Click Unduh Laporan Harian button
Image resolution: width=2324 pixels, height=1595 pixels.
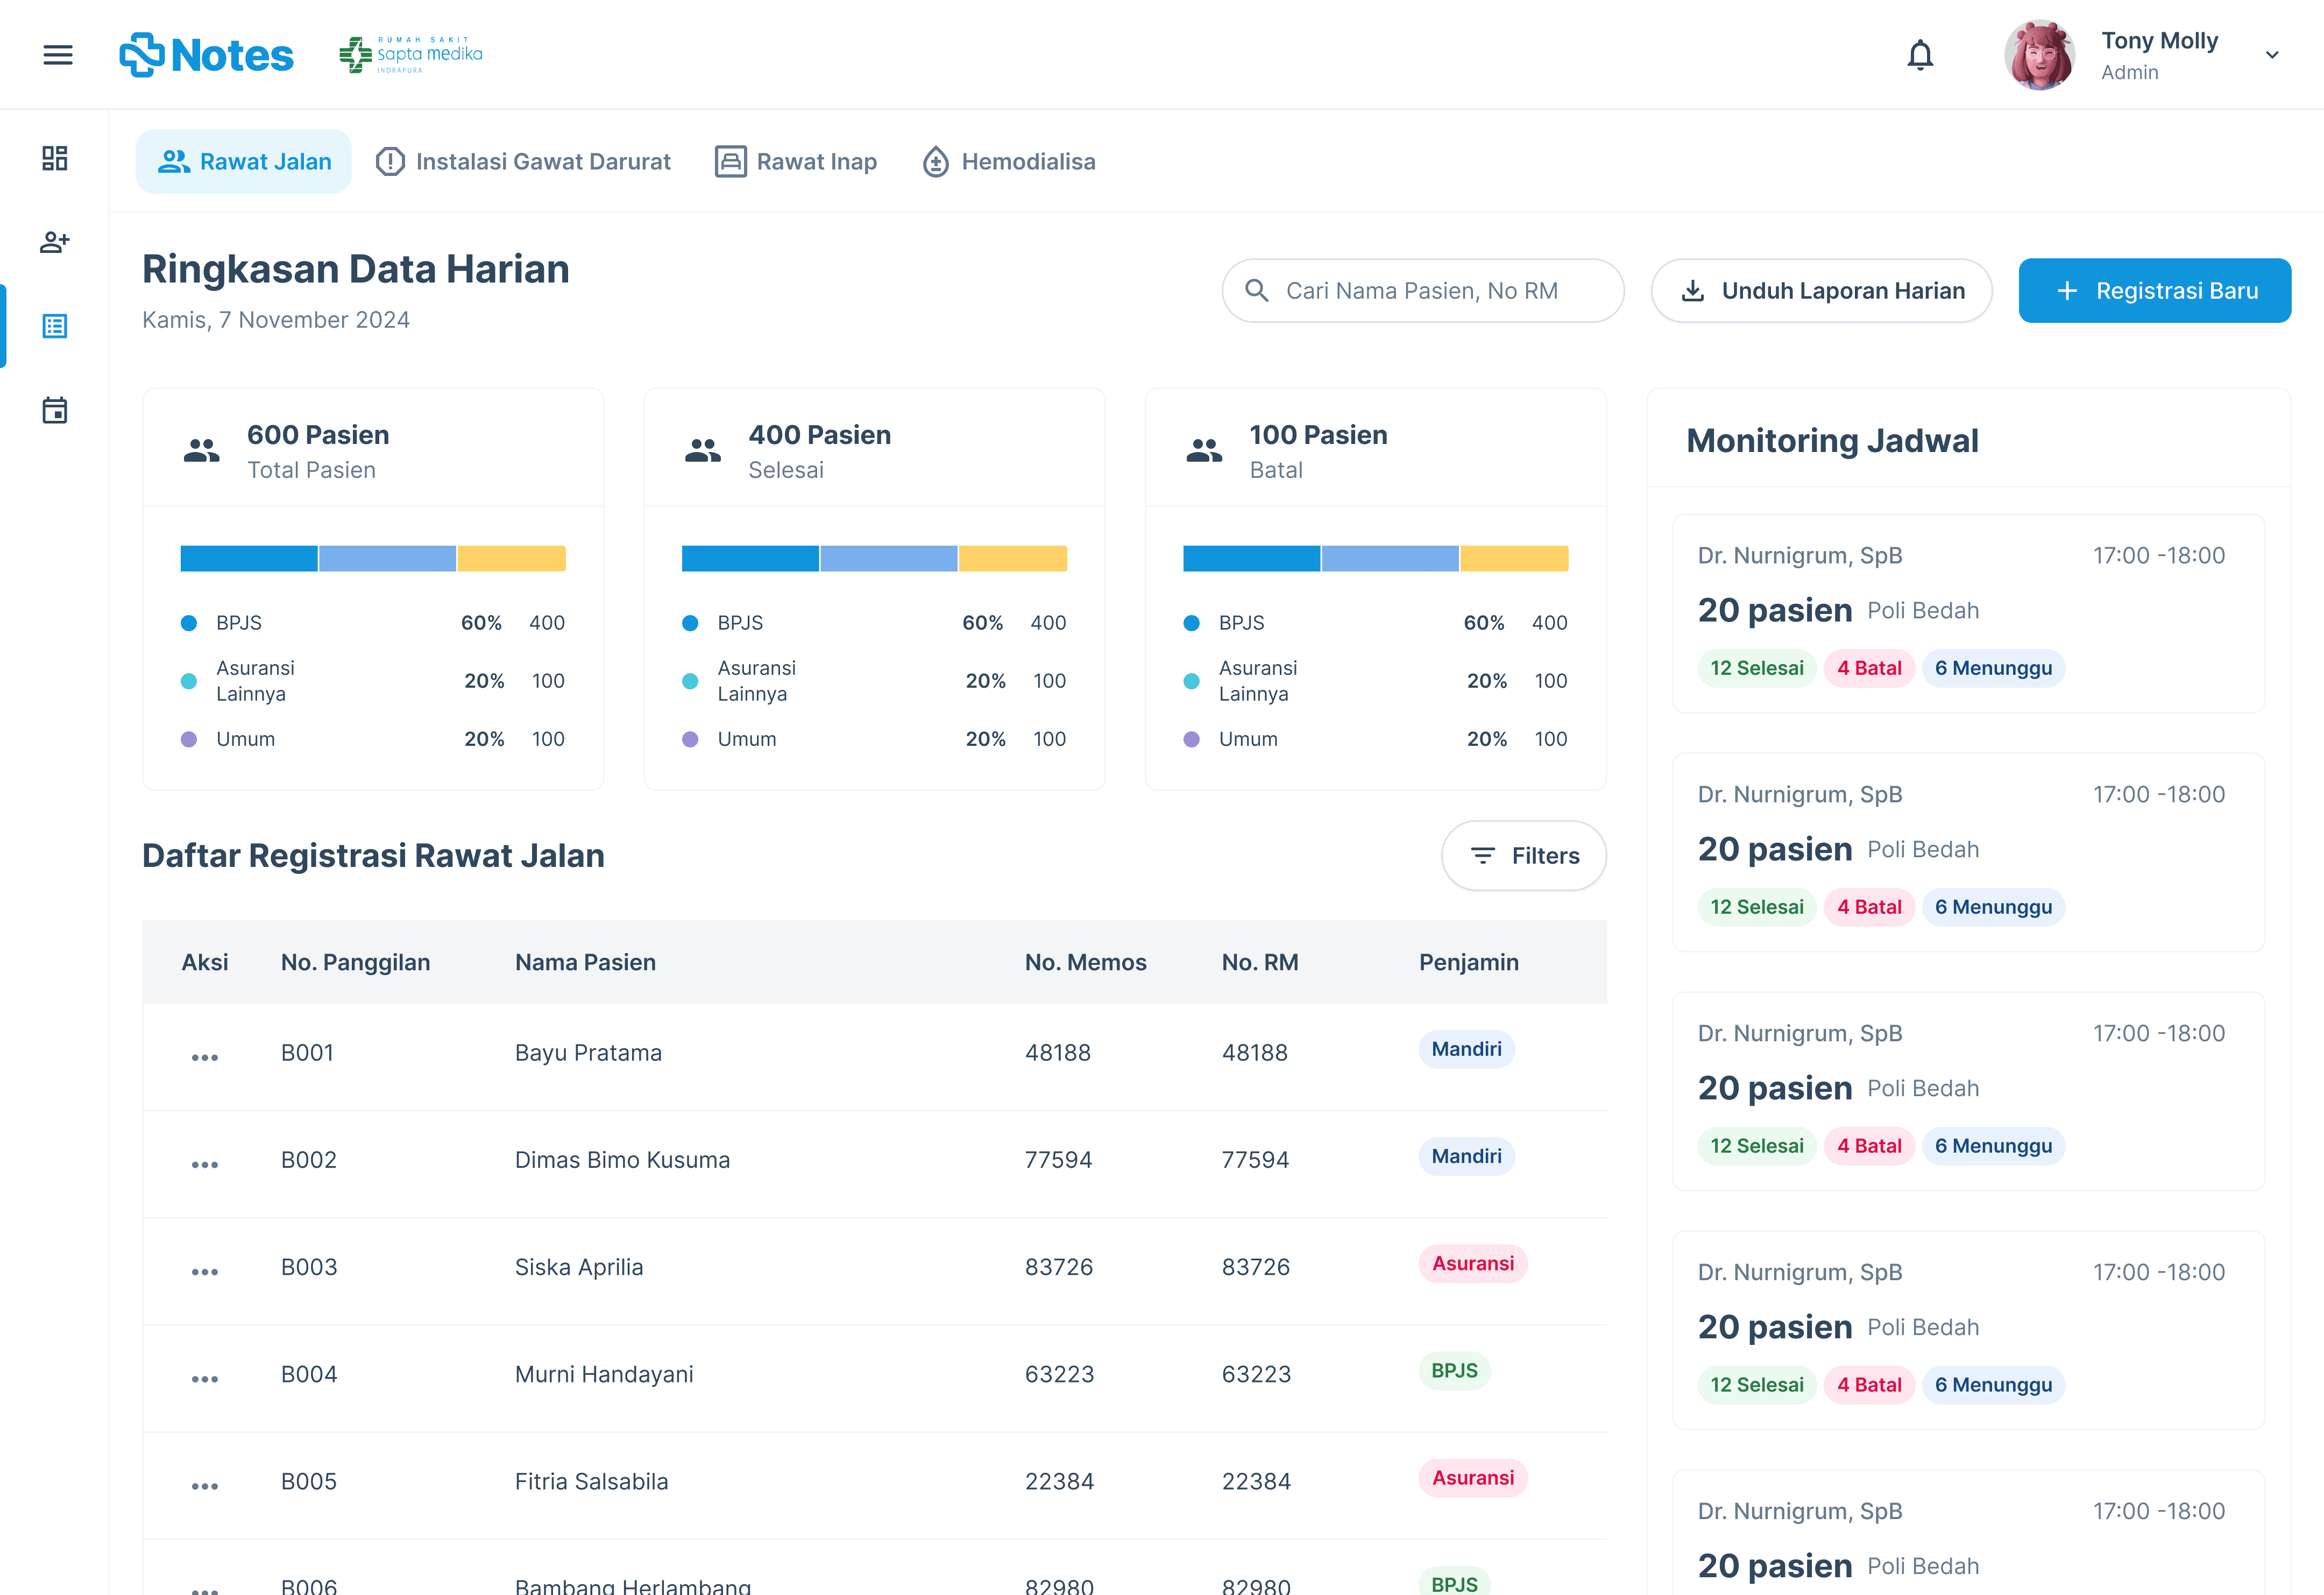(x=1821, y=291)
